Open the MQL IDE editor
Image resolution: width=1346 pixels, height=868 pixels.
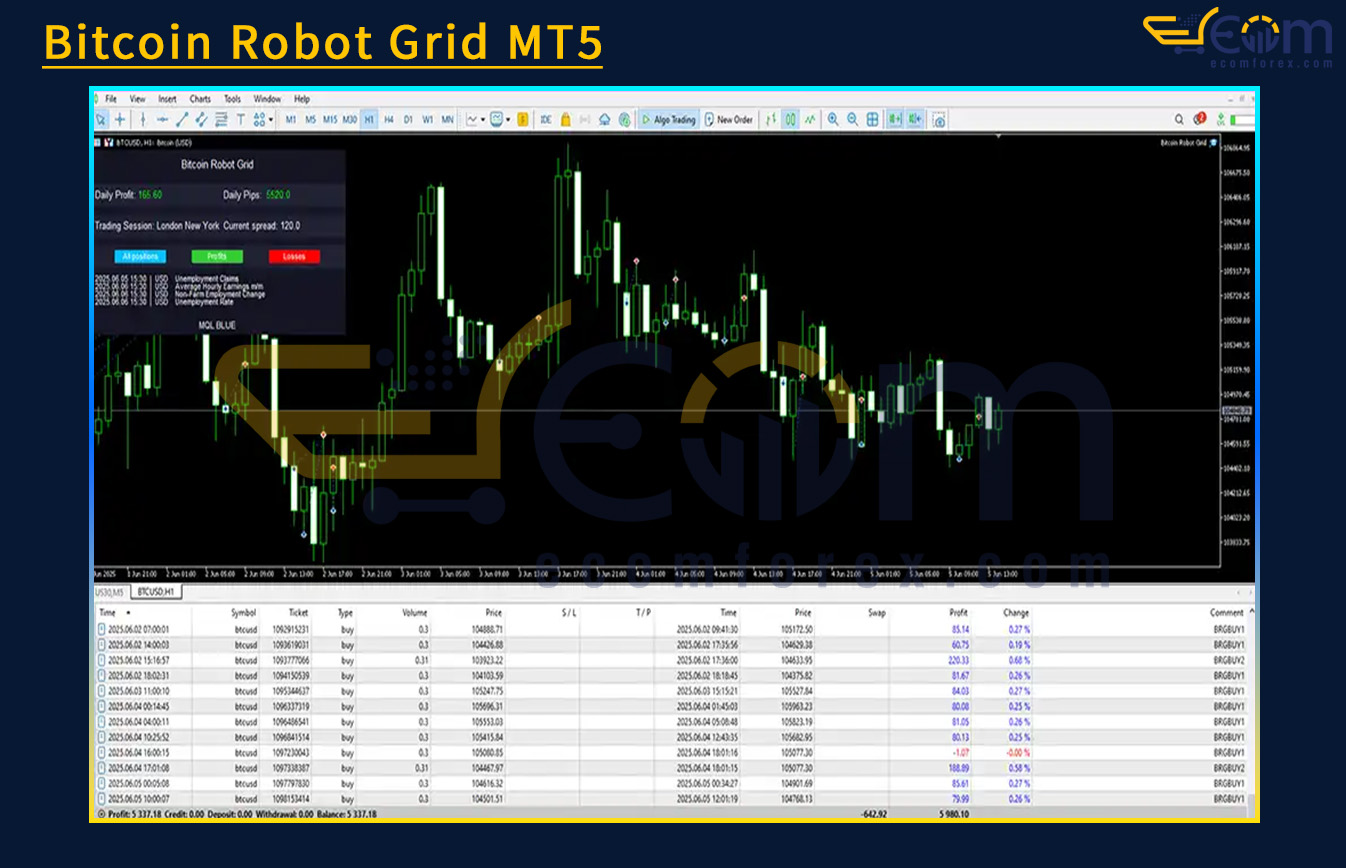tap(546, 120)
